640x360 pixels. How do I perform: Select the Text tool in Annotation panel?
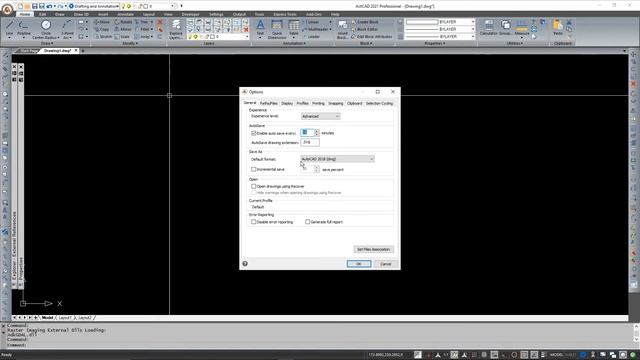260,29
